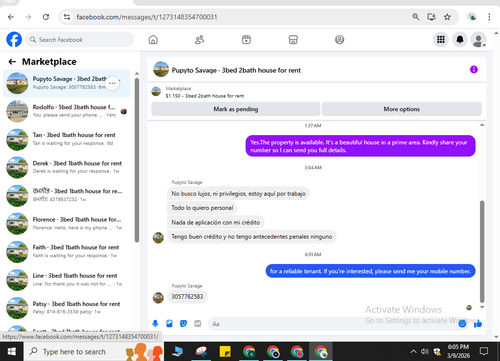
Task: Open the Windows Start menu
Action: [x=12, y=351]
